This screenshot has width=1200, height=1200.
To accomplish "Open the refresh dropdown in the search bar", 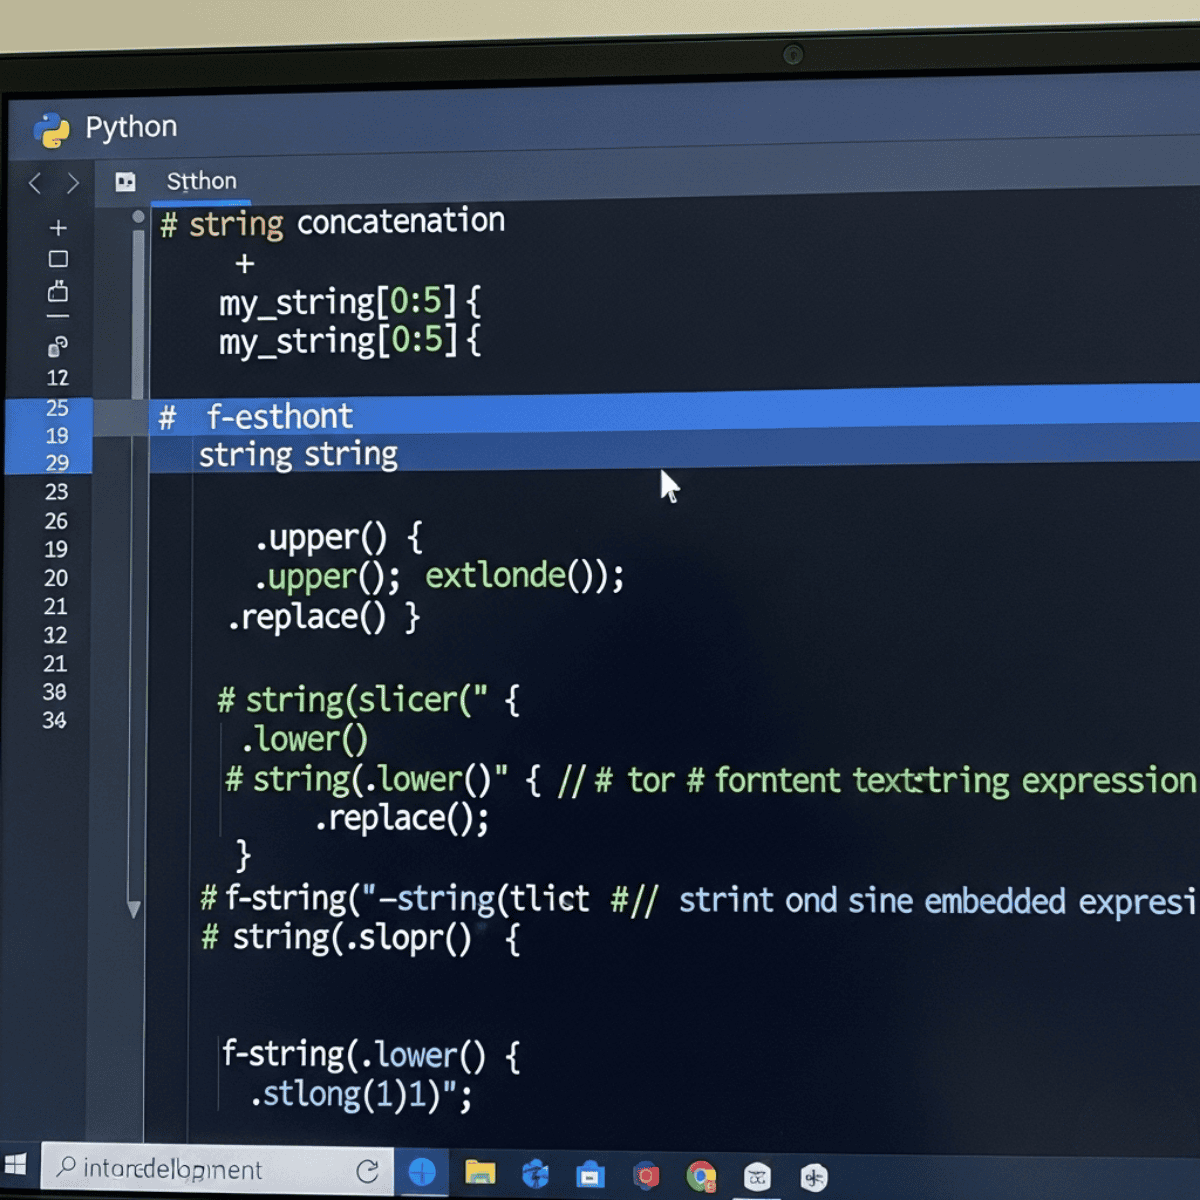I will (x=368, y=1168).
